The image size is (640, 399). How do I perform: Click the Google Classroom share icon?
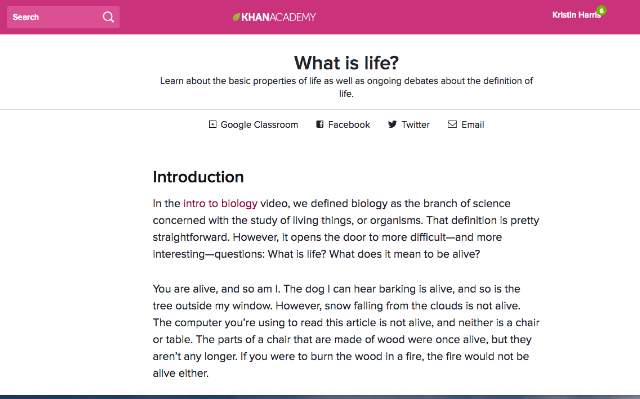pyautogui.click(x=212, y=124)
